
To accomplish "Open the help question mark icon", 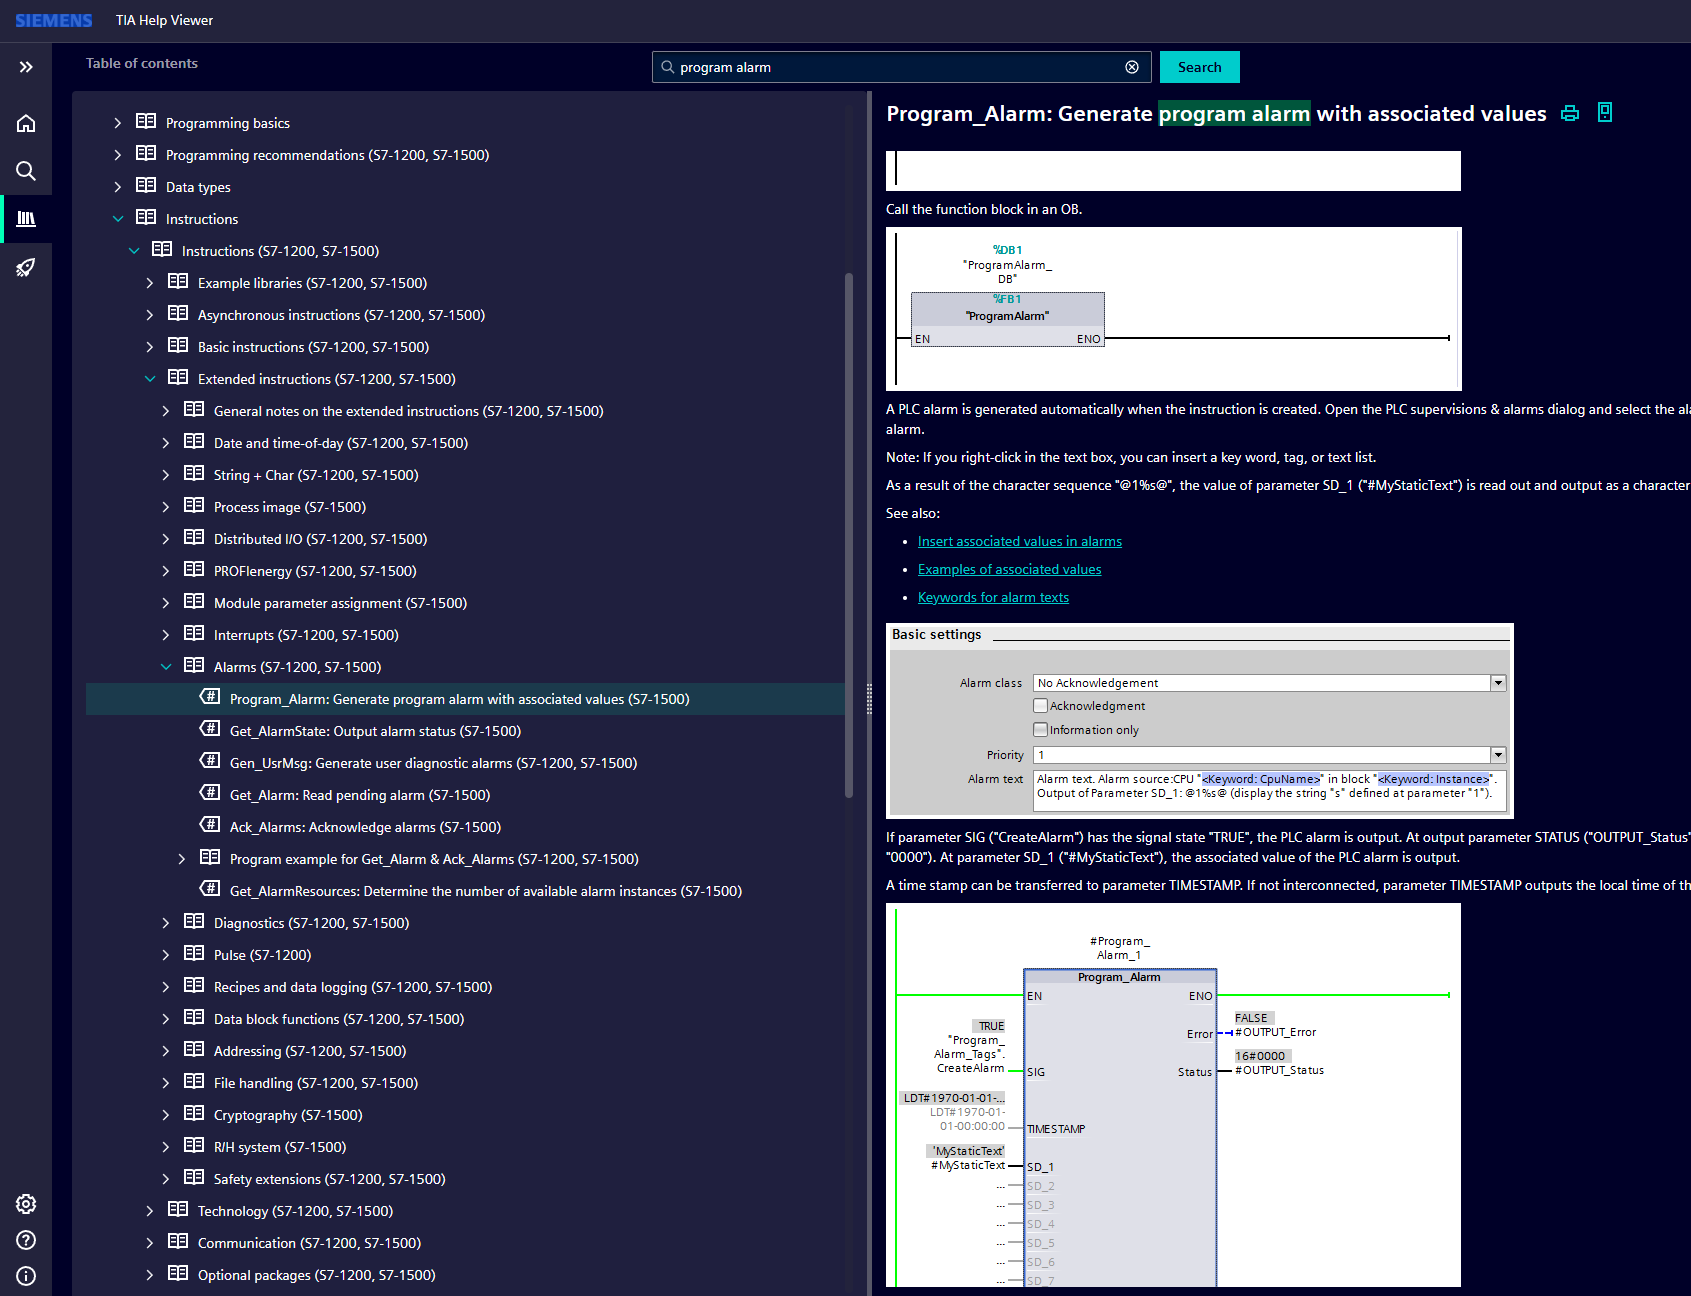I will click(26, 1240).
